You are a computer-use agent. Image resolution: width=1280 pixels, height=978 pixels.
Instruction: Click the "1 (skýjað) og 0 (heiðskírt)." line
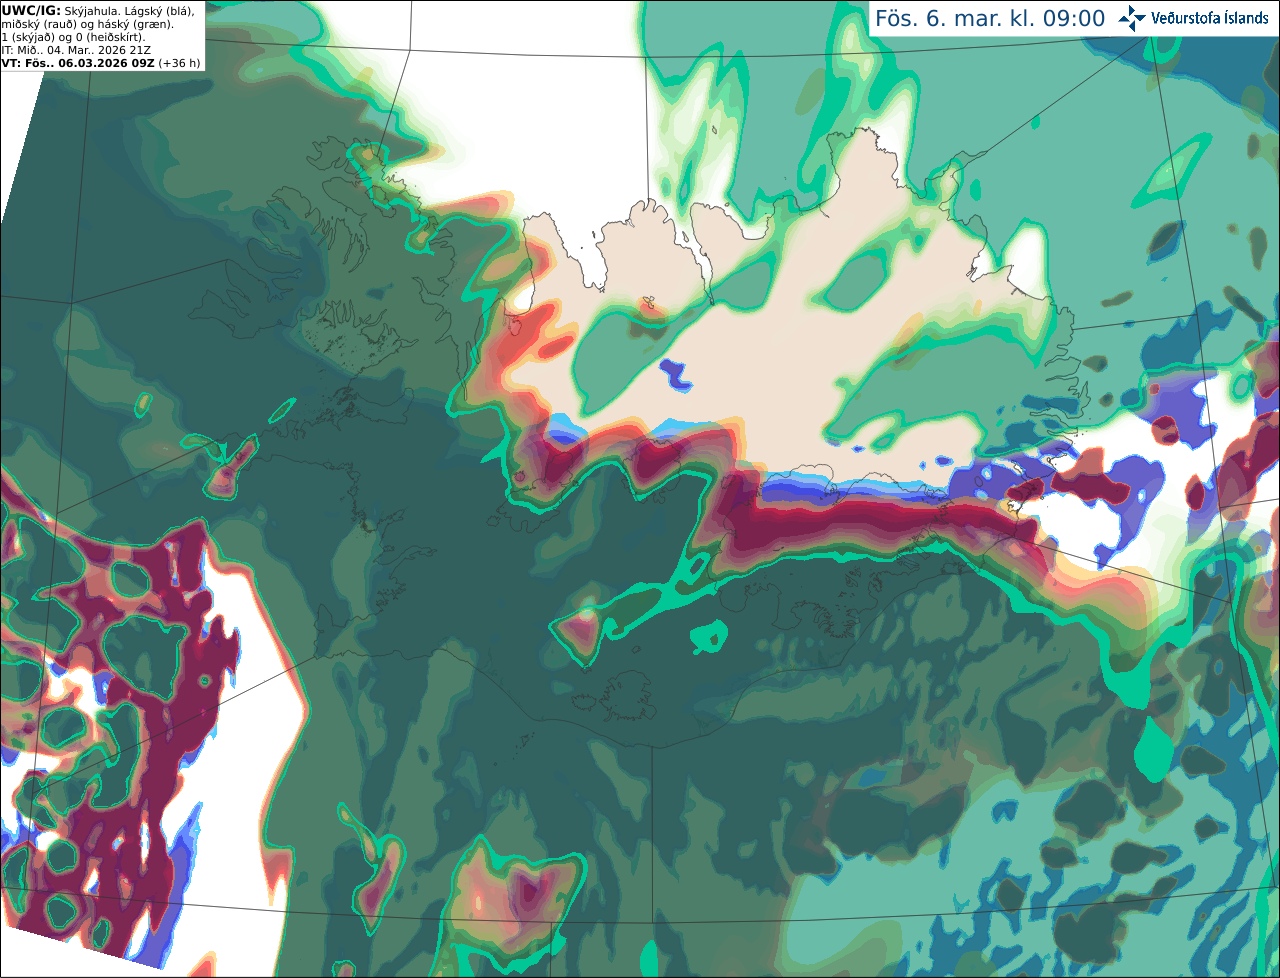(73, 37)
